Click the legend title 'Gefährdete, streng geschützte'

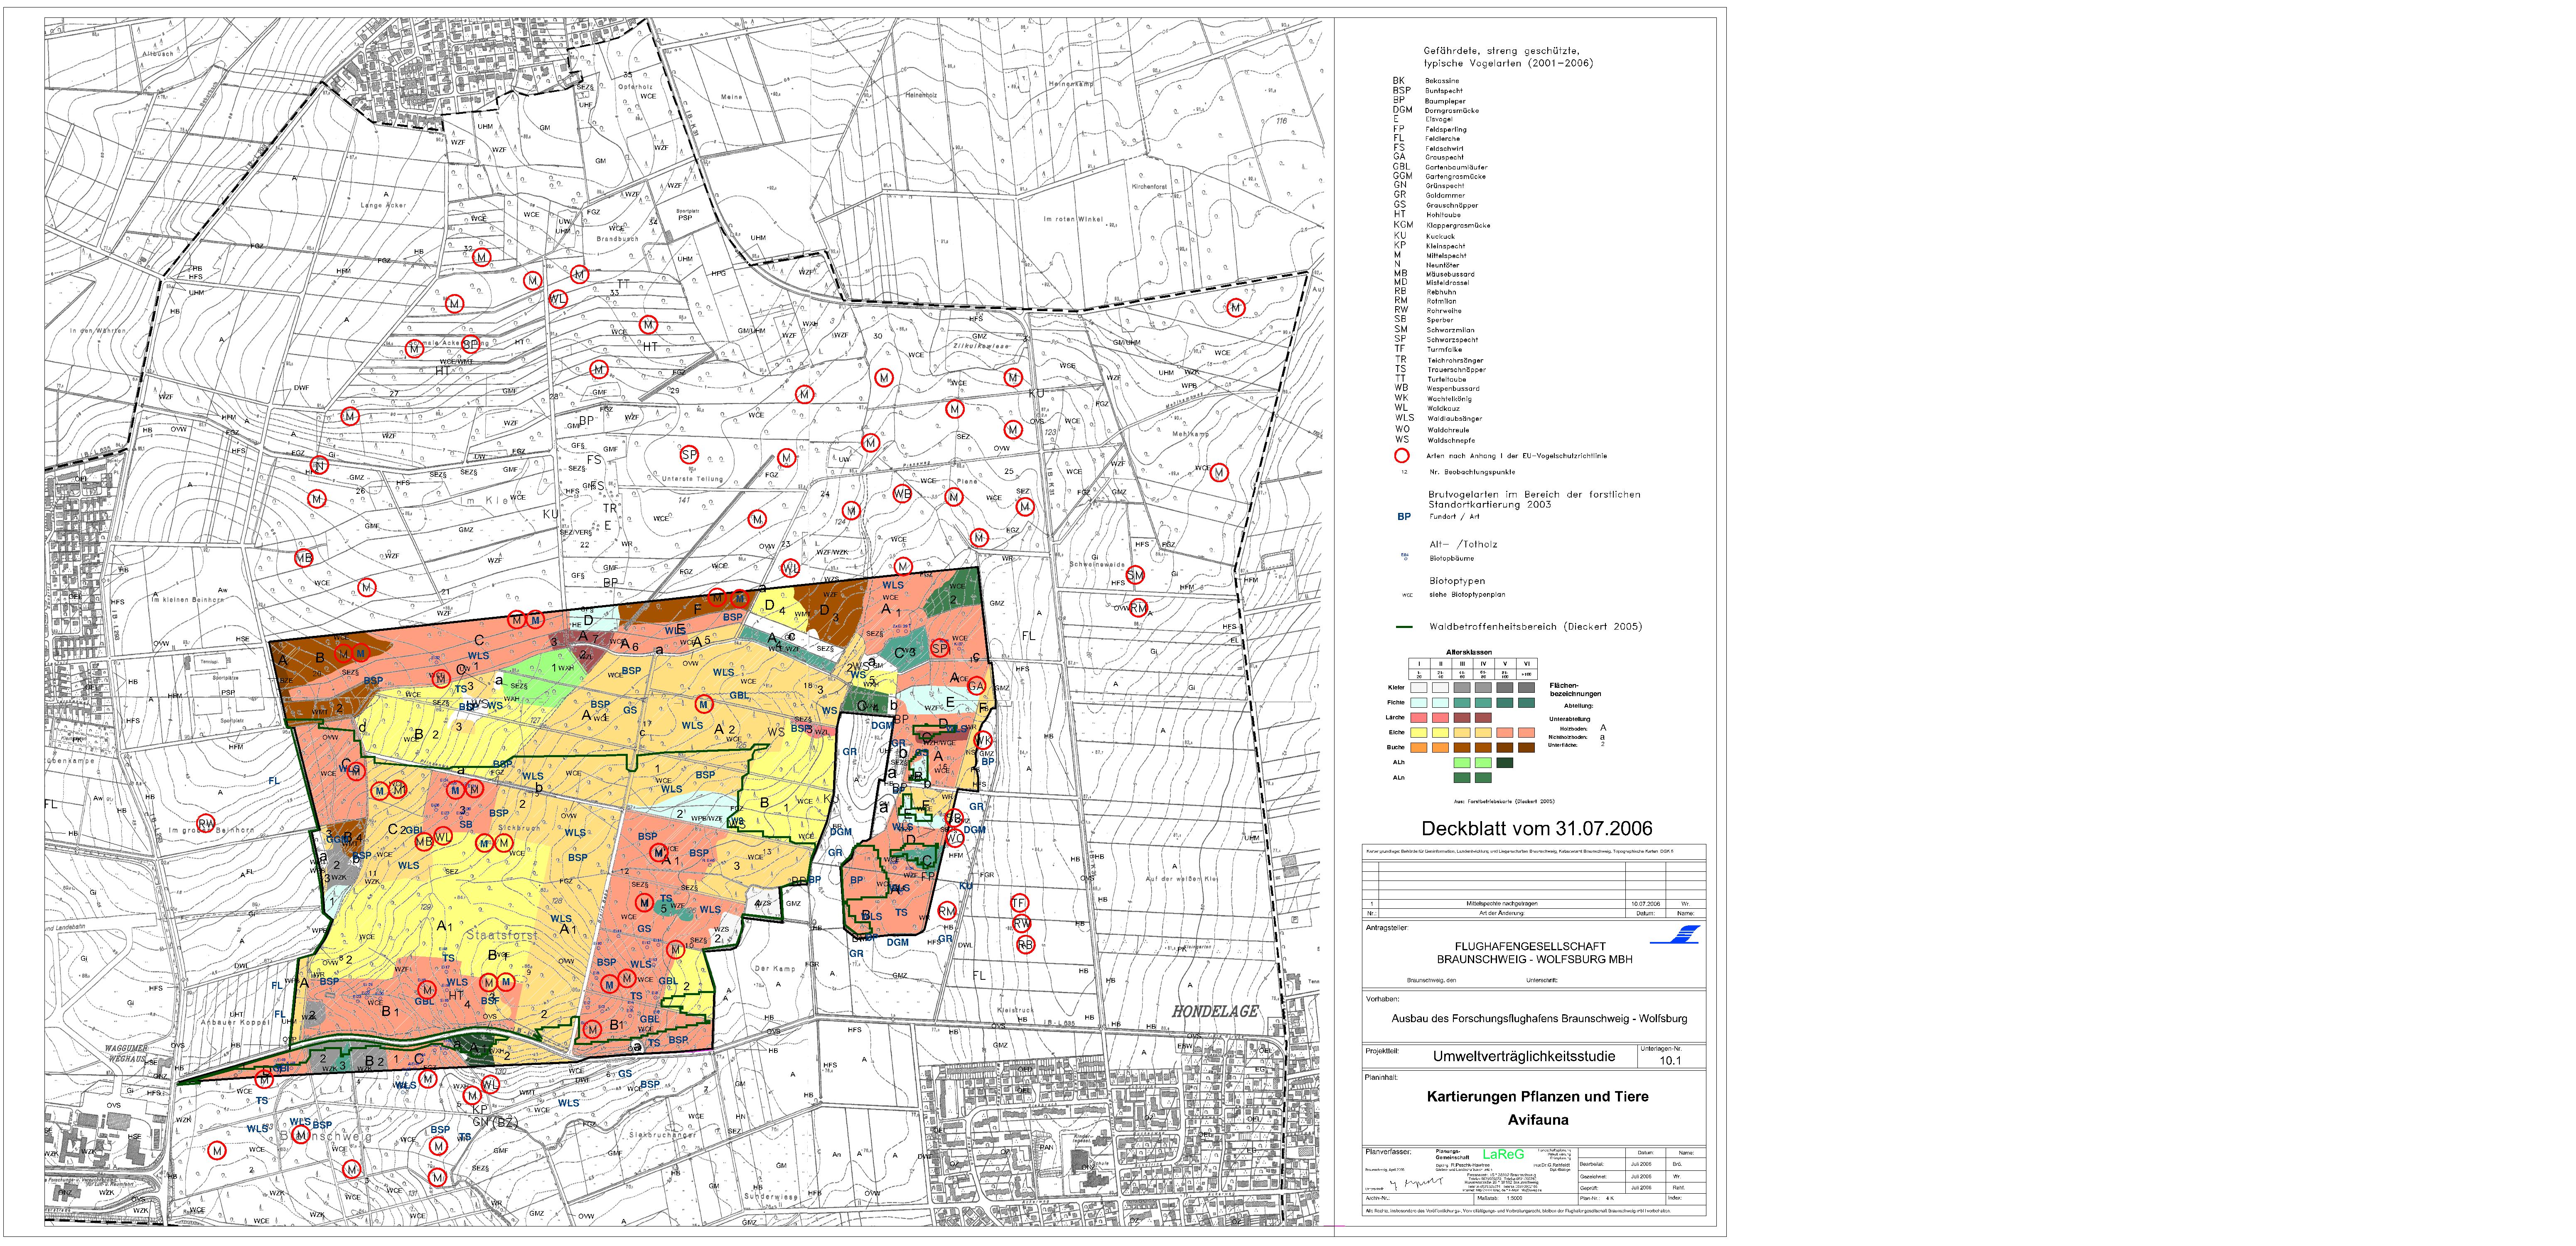pos(1502,51)
